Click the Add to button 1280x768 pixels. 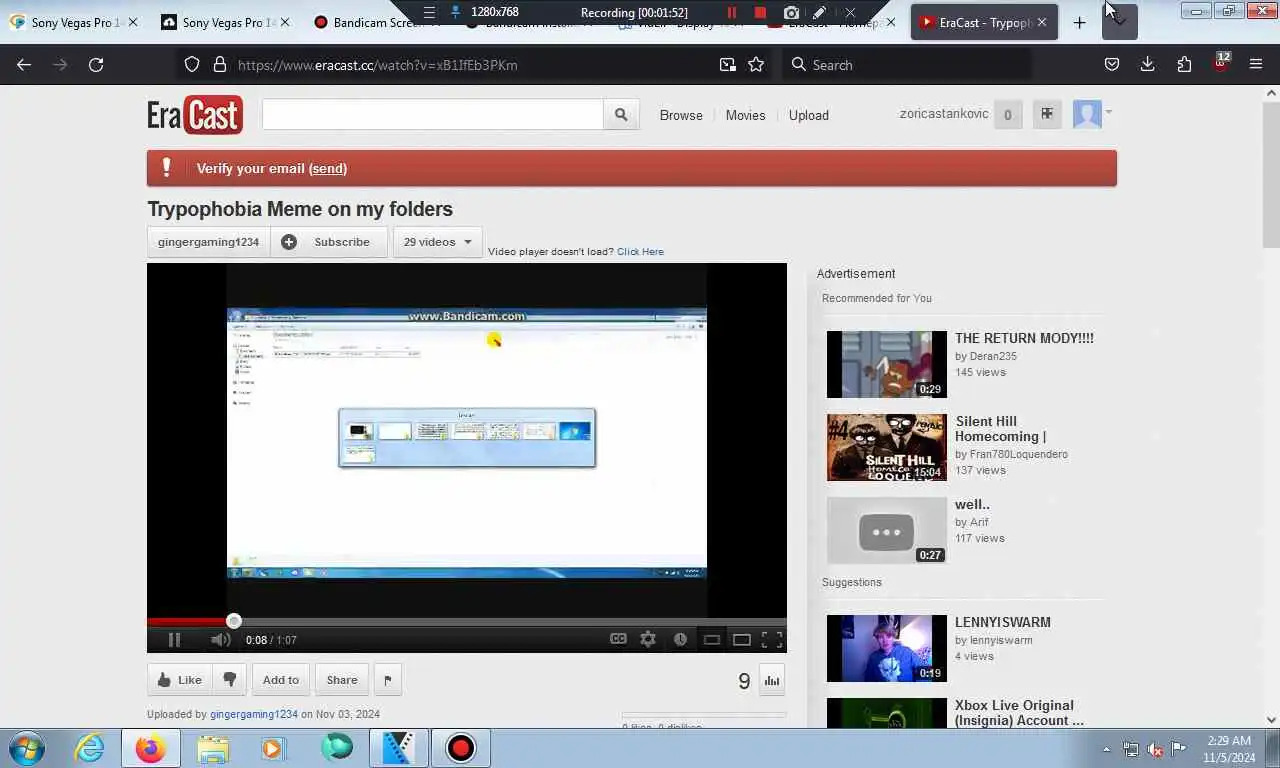280,680
